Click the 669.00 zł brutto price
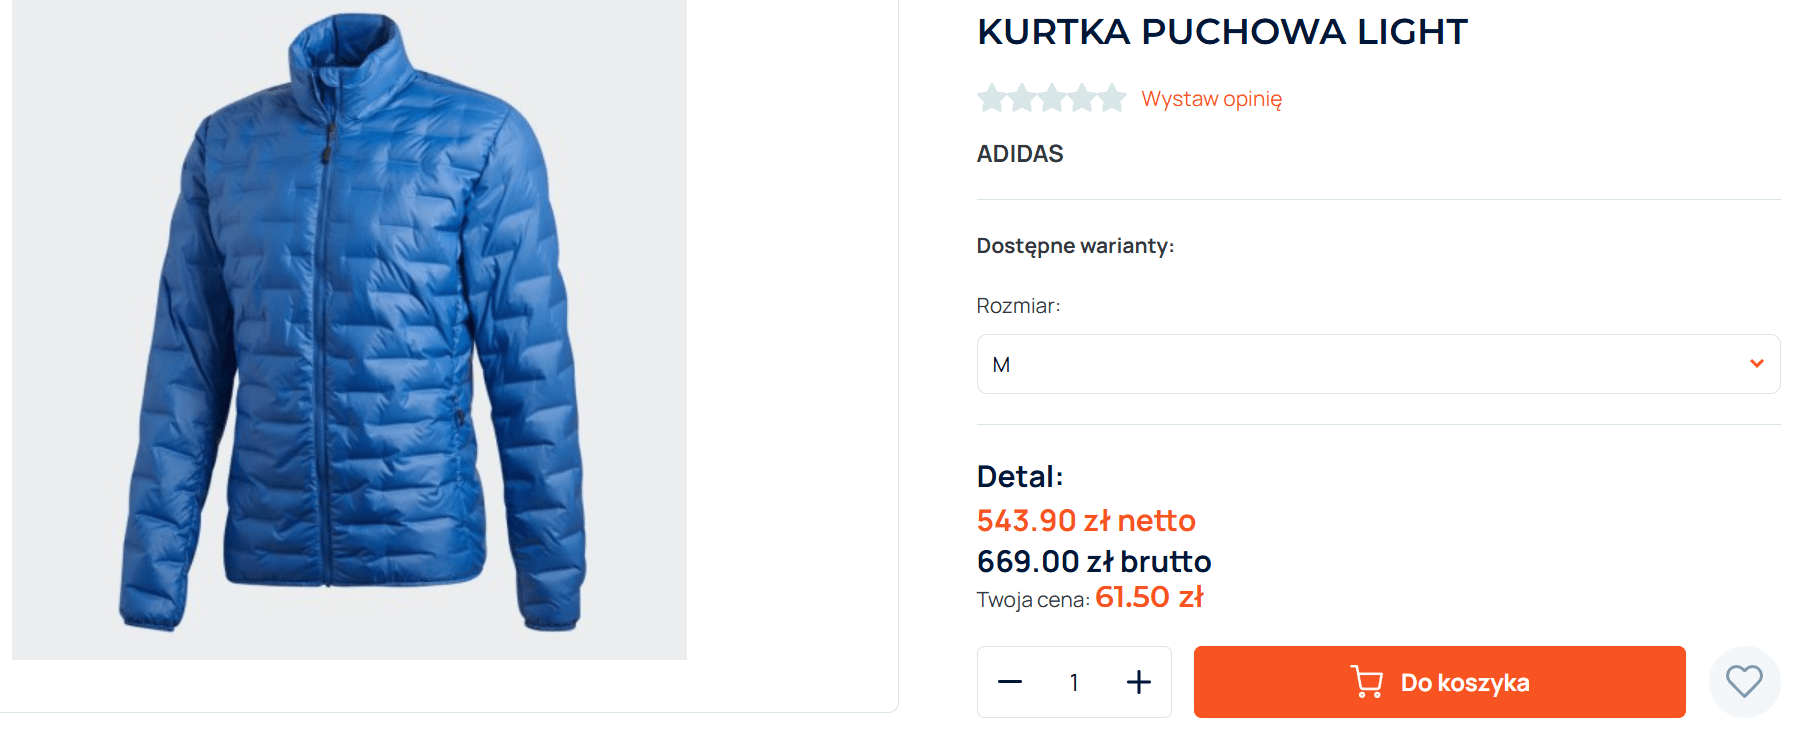Image resolution: width=1803 pixels, height=732 pixels. tap(1094, 561)
